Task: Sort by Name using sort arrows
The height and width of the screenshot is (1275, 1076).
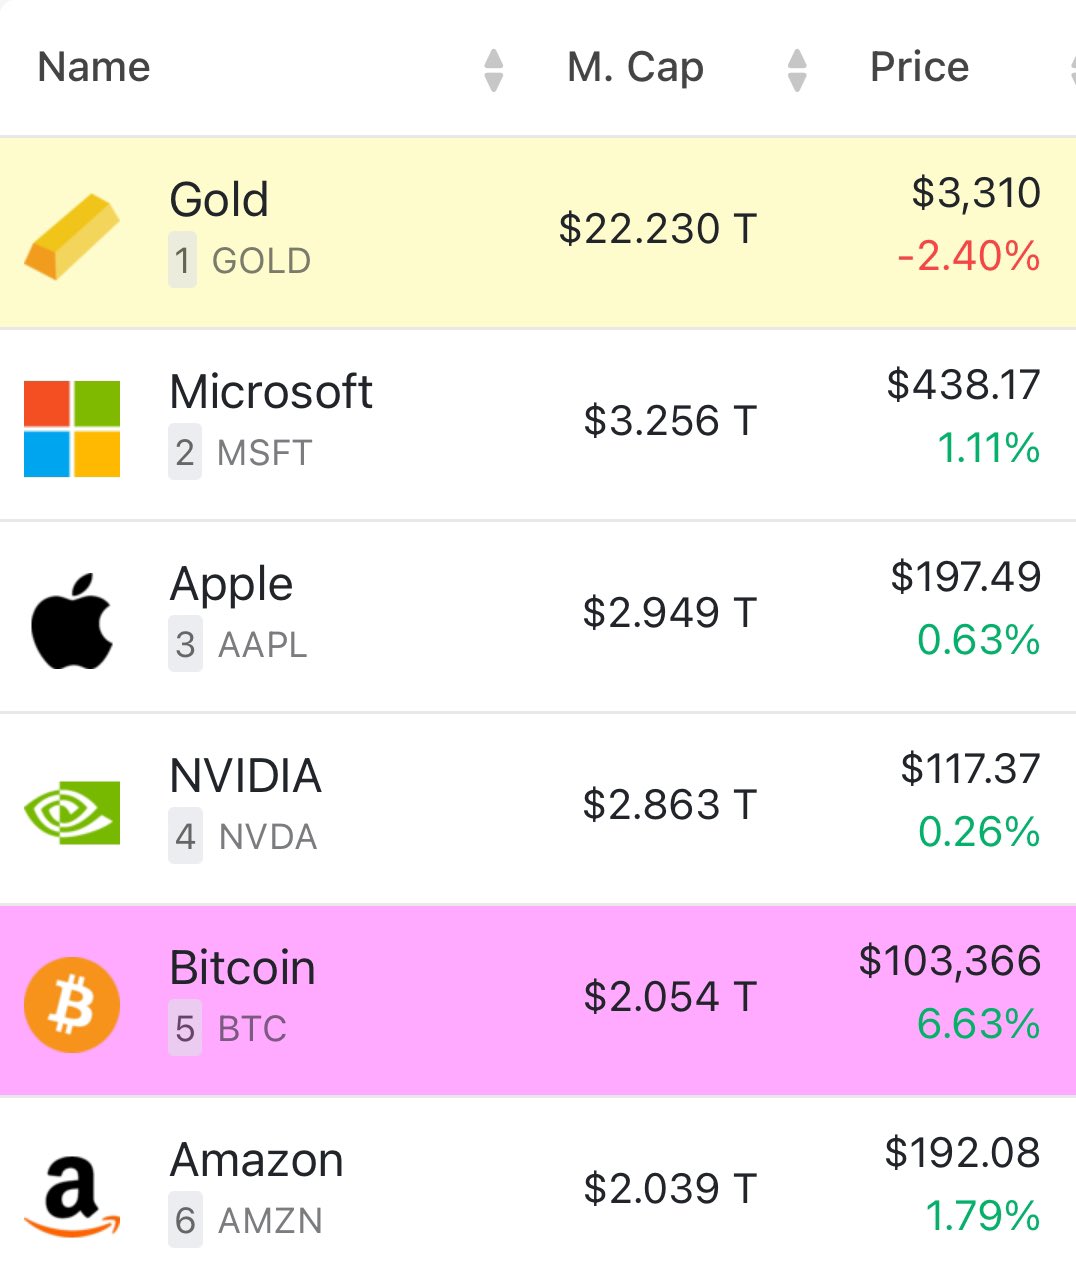Action: coord(493,70)
